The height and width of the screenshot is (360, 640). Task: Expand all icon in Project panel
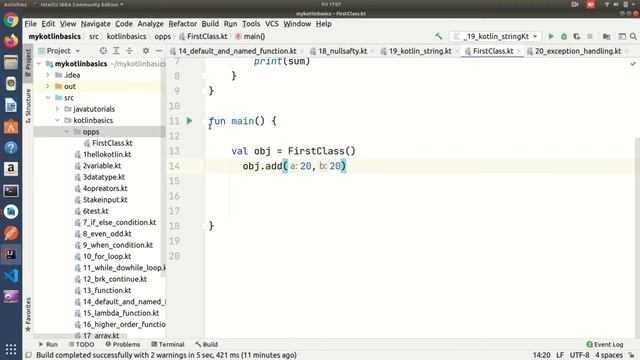(x=116, y=51)
